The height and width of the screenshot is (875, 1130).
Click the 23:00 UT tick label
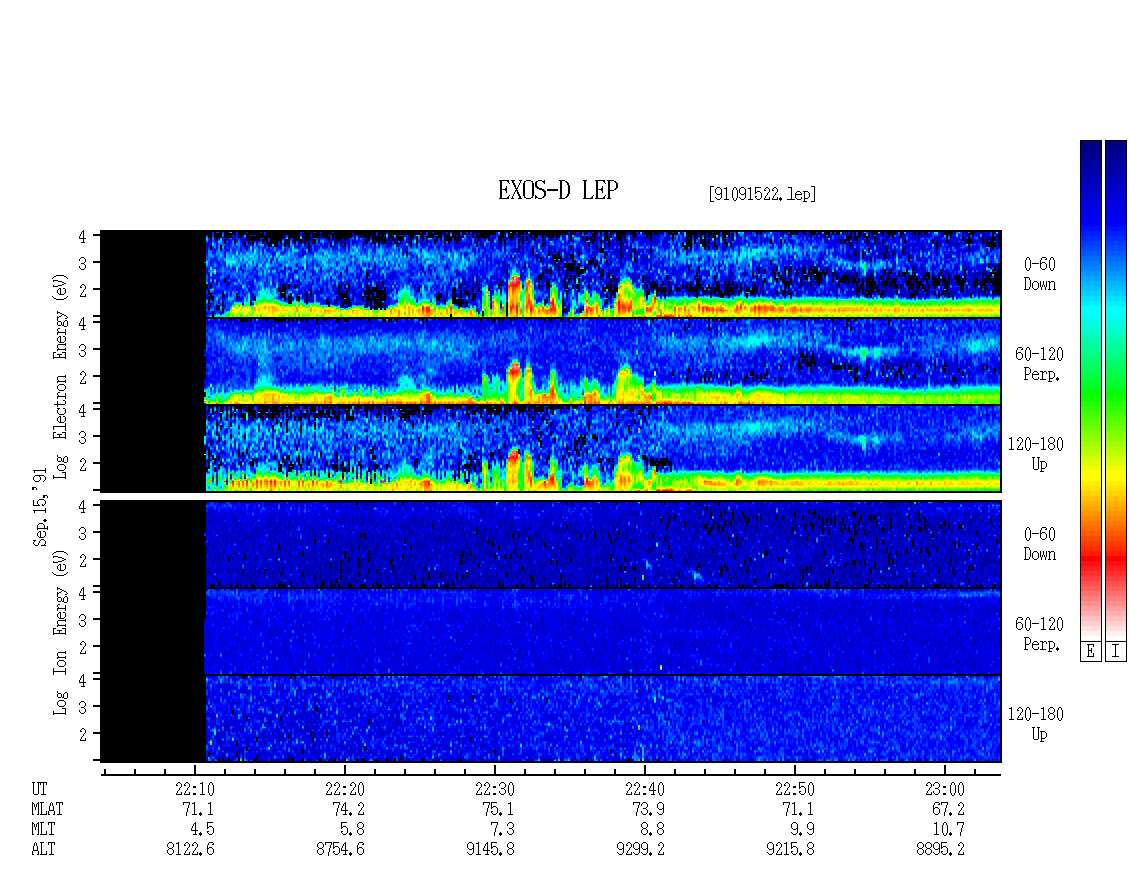coord(944,789)
